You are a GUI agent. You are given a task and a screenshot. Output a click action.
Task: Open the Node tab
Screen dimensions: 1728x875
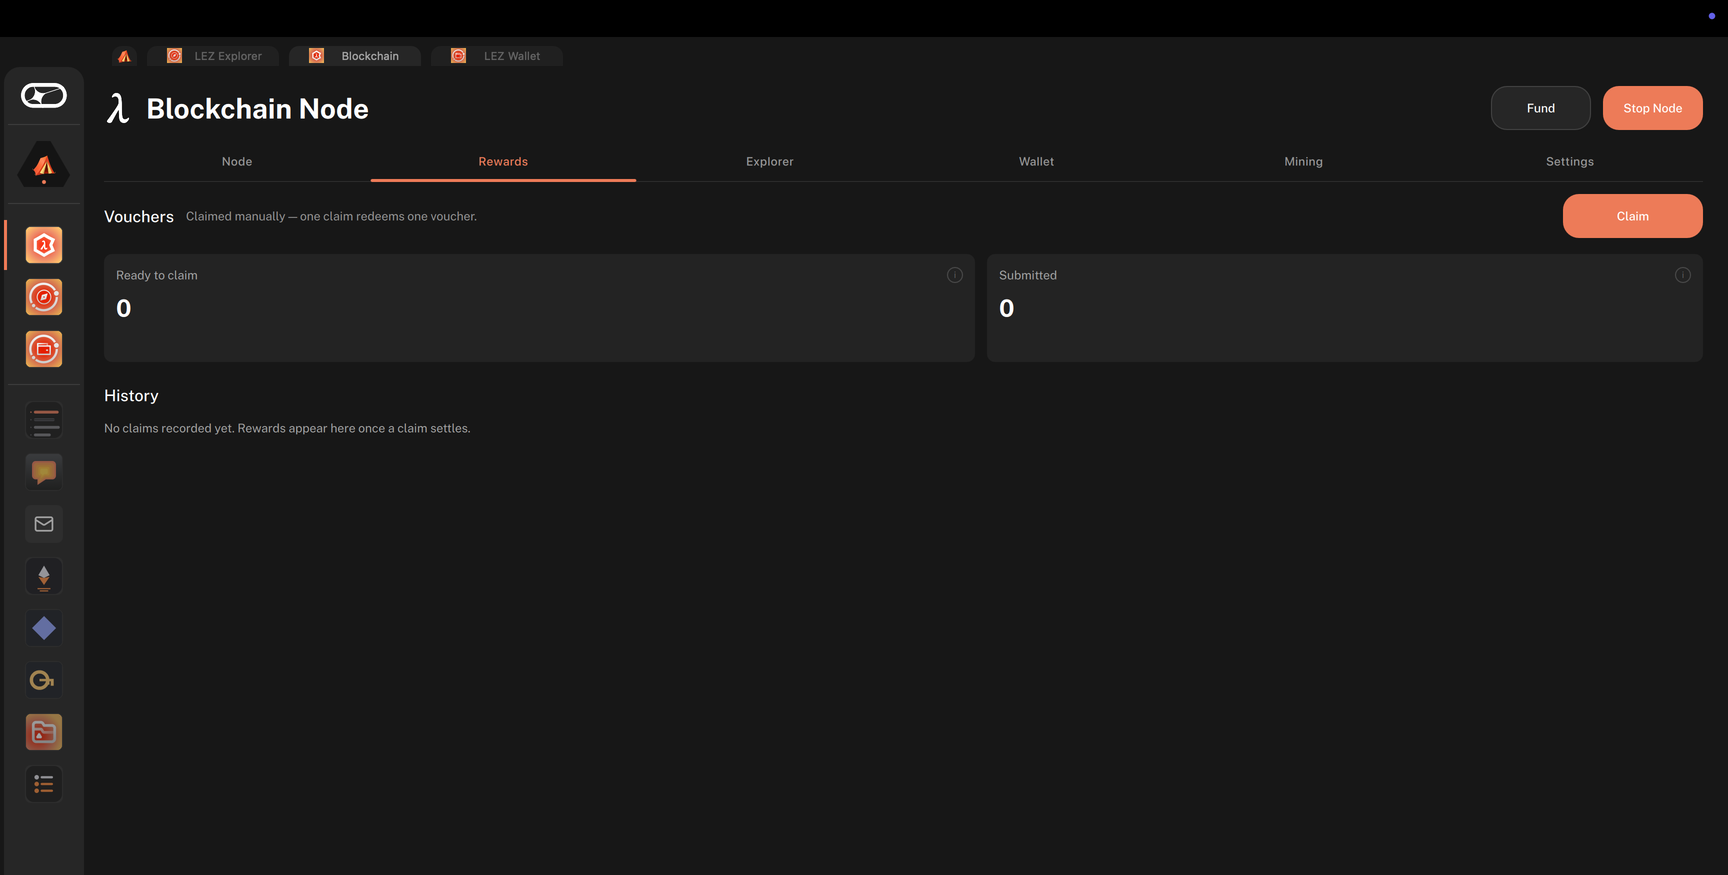[237, 162]
